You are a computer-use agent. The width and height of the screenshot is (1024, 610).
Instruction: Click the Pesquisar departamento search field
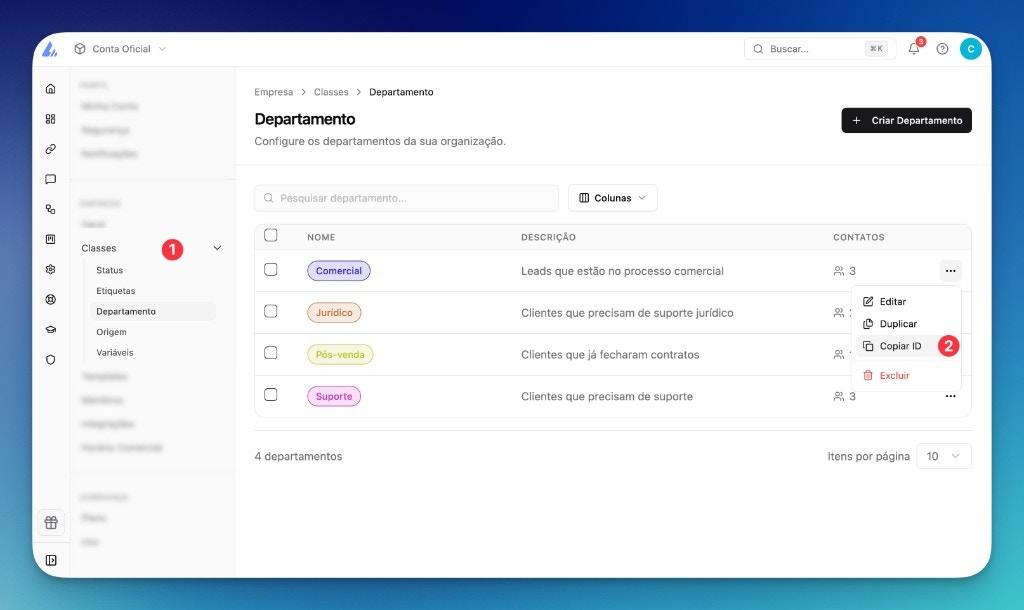[x=406, y=198]
